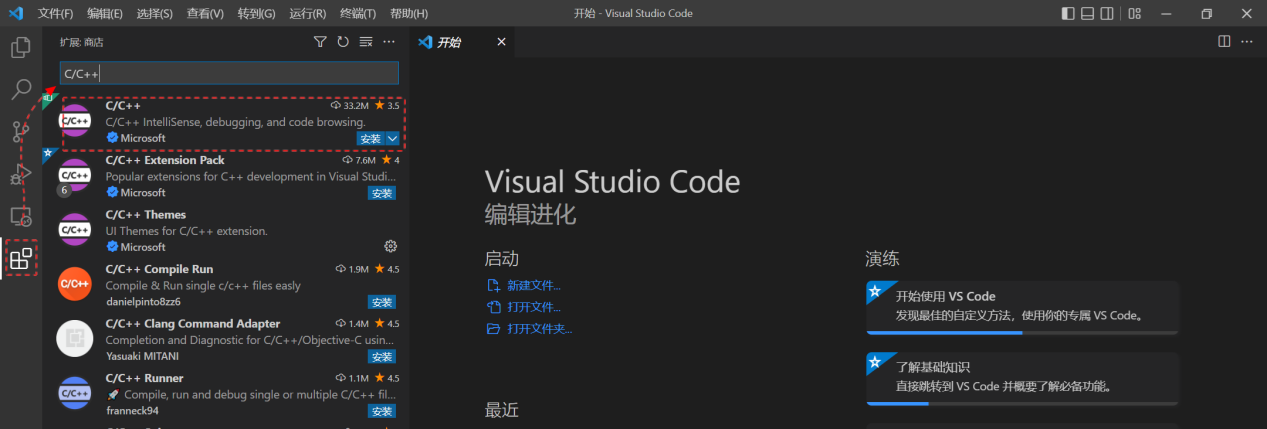1267x429 pixels.
Task: Click the C/C++ Themes manage gear icon
Action: [391, 246]
